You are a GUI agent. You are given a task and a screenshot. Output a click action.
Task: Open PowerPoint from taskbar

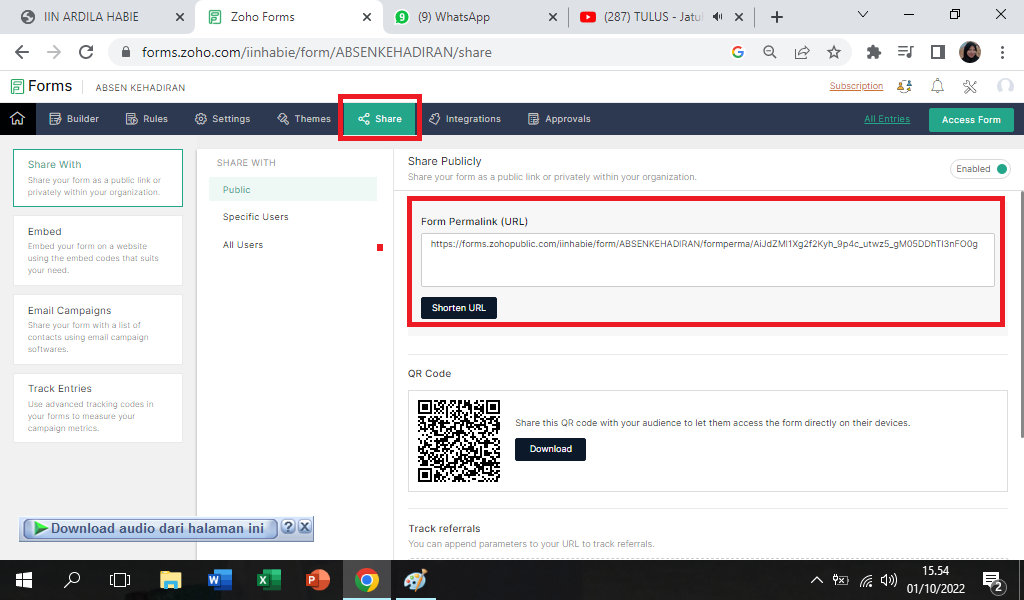point(317,580)
